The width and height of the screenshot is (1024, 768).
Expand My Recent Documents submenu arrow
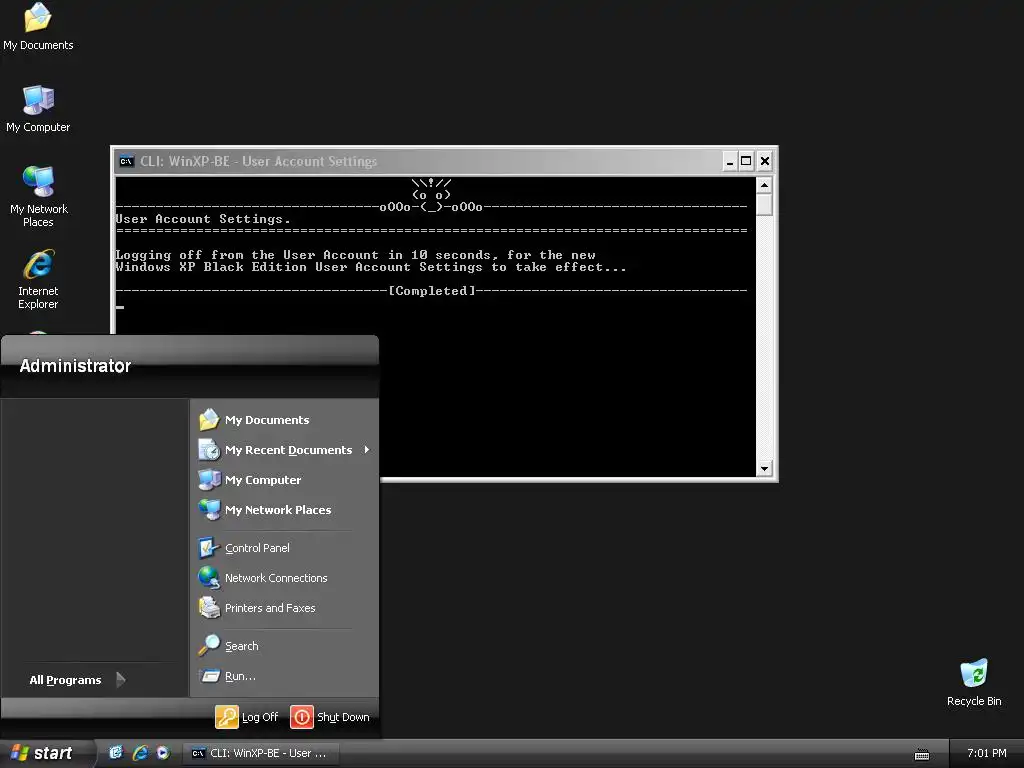[367, 449]
